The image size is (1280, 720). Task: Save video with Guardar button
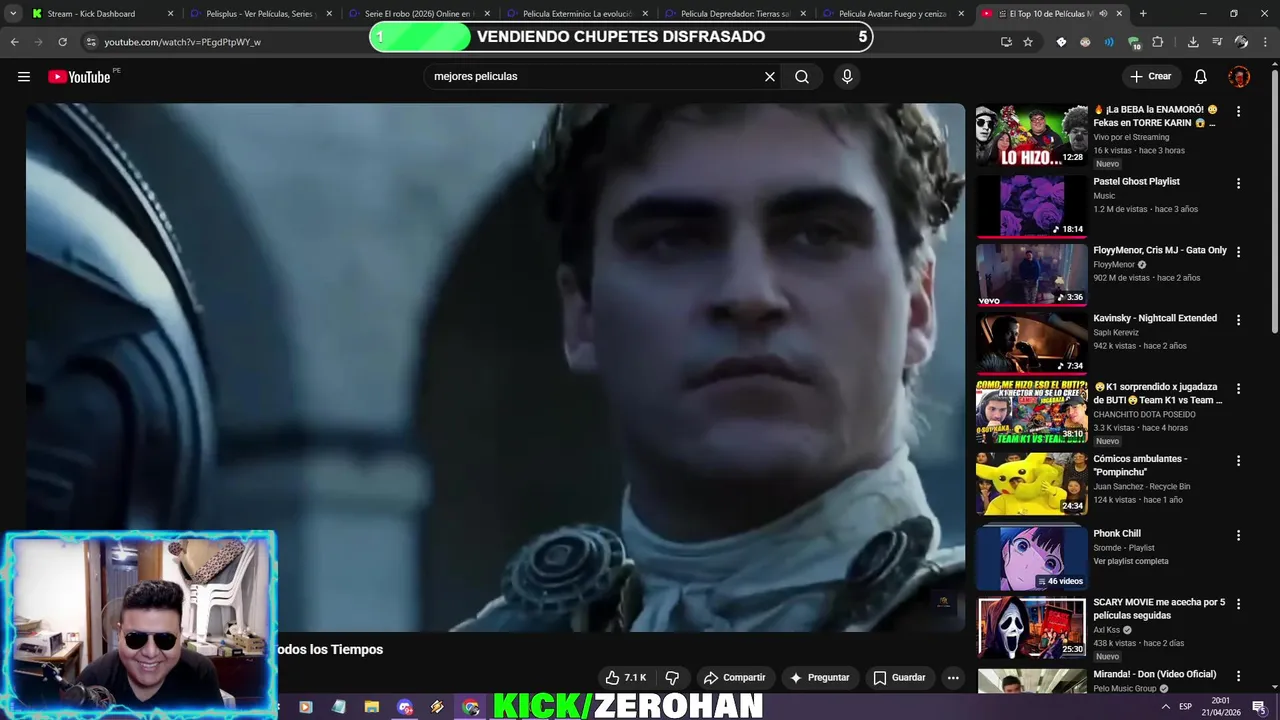899,677
